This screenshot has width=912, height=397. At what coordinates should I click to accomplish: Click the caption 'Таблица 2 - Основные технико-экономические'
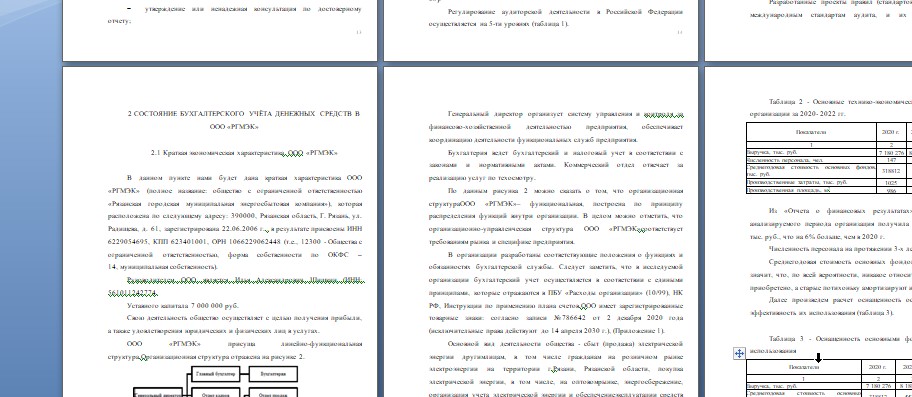840,101
